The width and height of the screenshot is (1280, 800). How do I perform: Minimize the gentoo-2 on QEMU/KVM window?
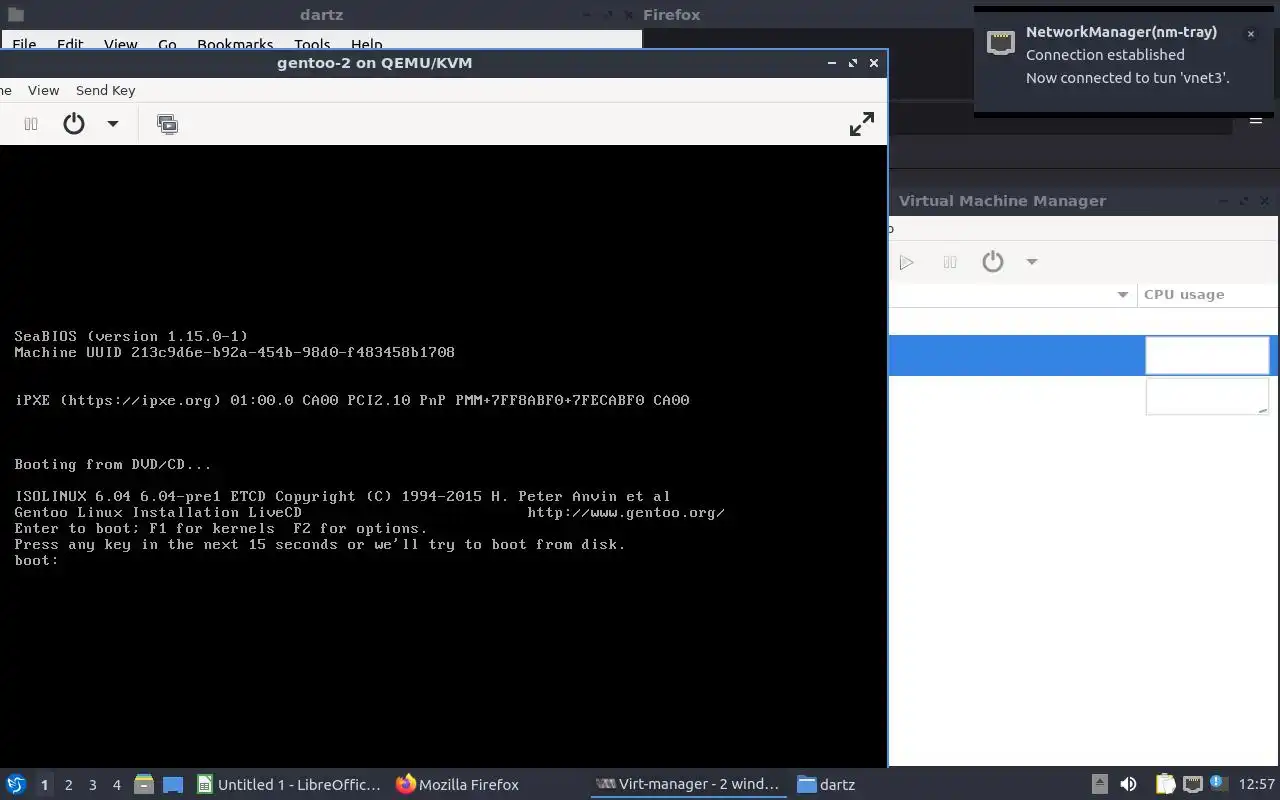(x=832, y=62)
